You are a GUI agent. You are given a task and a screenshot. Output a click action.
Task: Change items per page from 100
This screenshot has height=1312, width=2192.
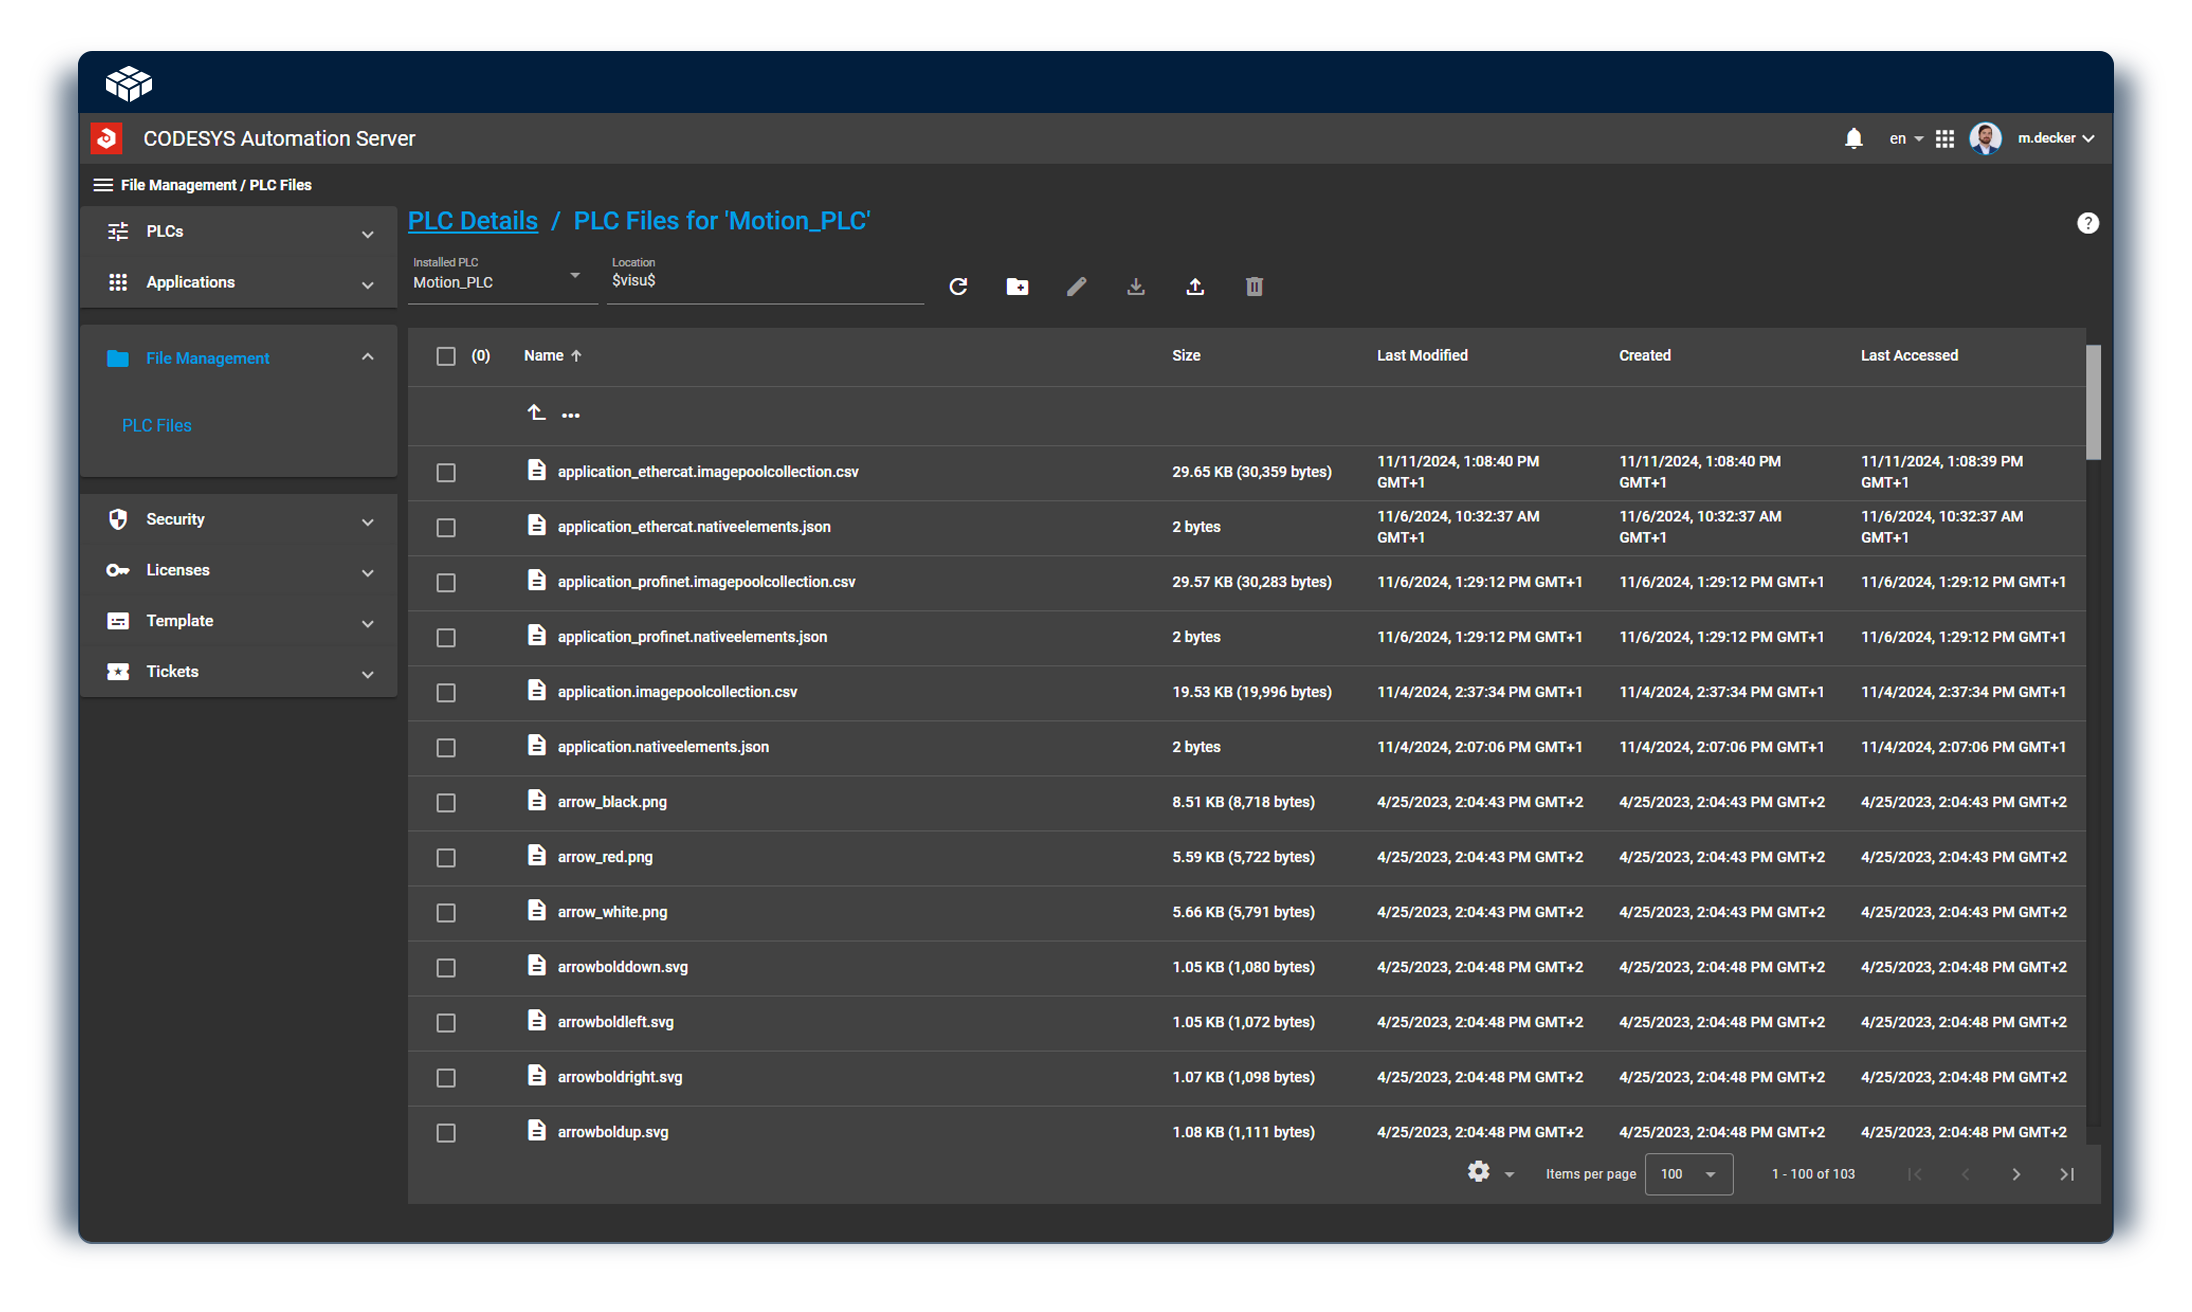click(1687, 1174)
